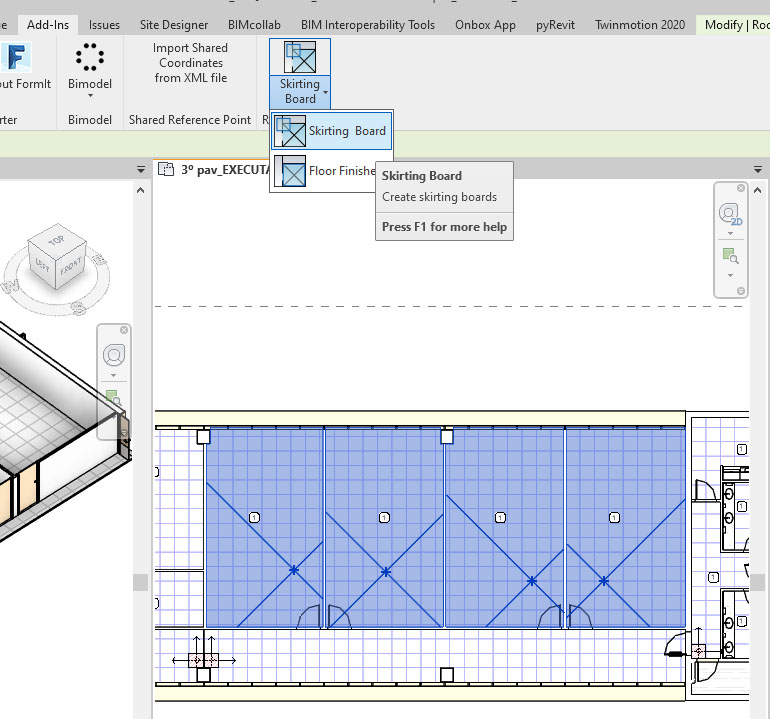Close the plan view navigation bar
Image resolution: width=770 pixels, height=719 pixels.
(x=741, y=188)
